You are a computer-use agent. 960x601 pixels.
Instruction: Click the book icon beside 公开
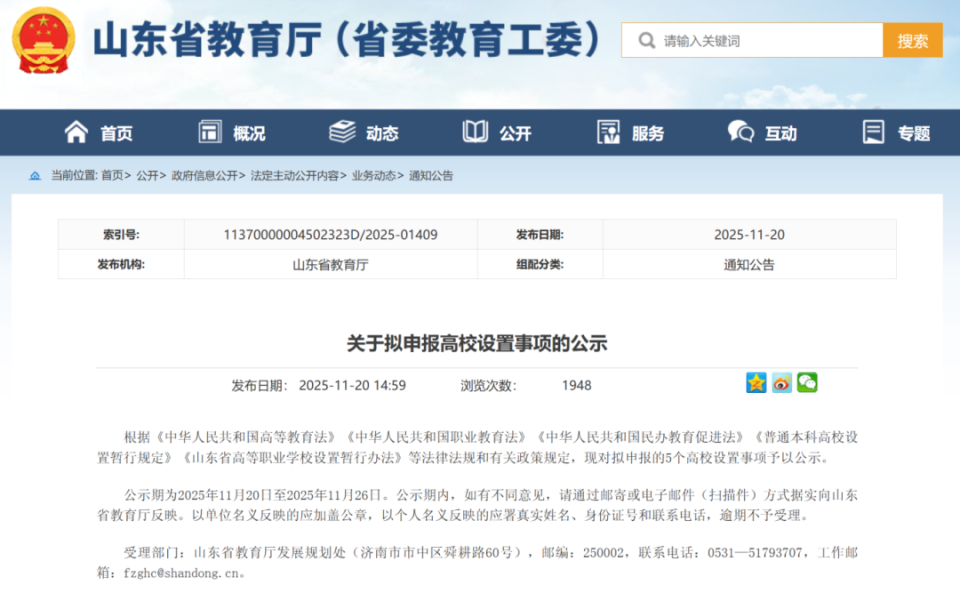tap(473, 132)
